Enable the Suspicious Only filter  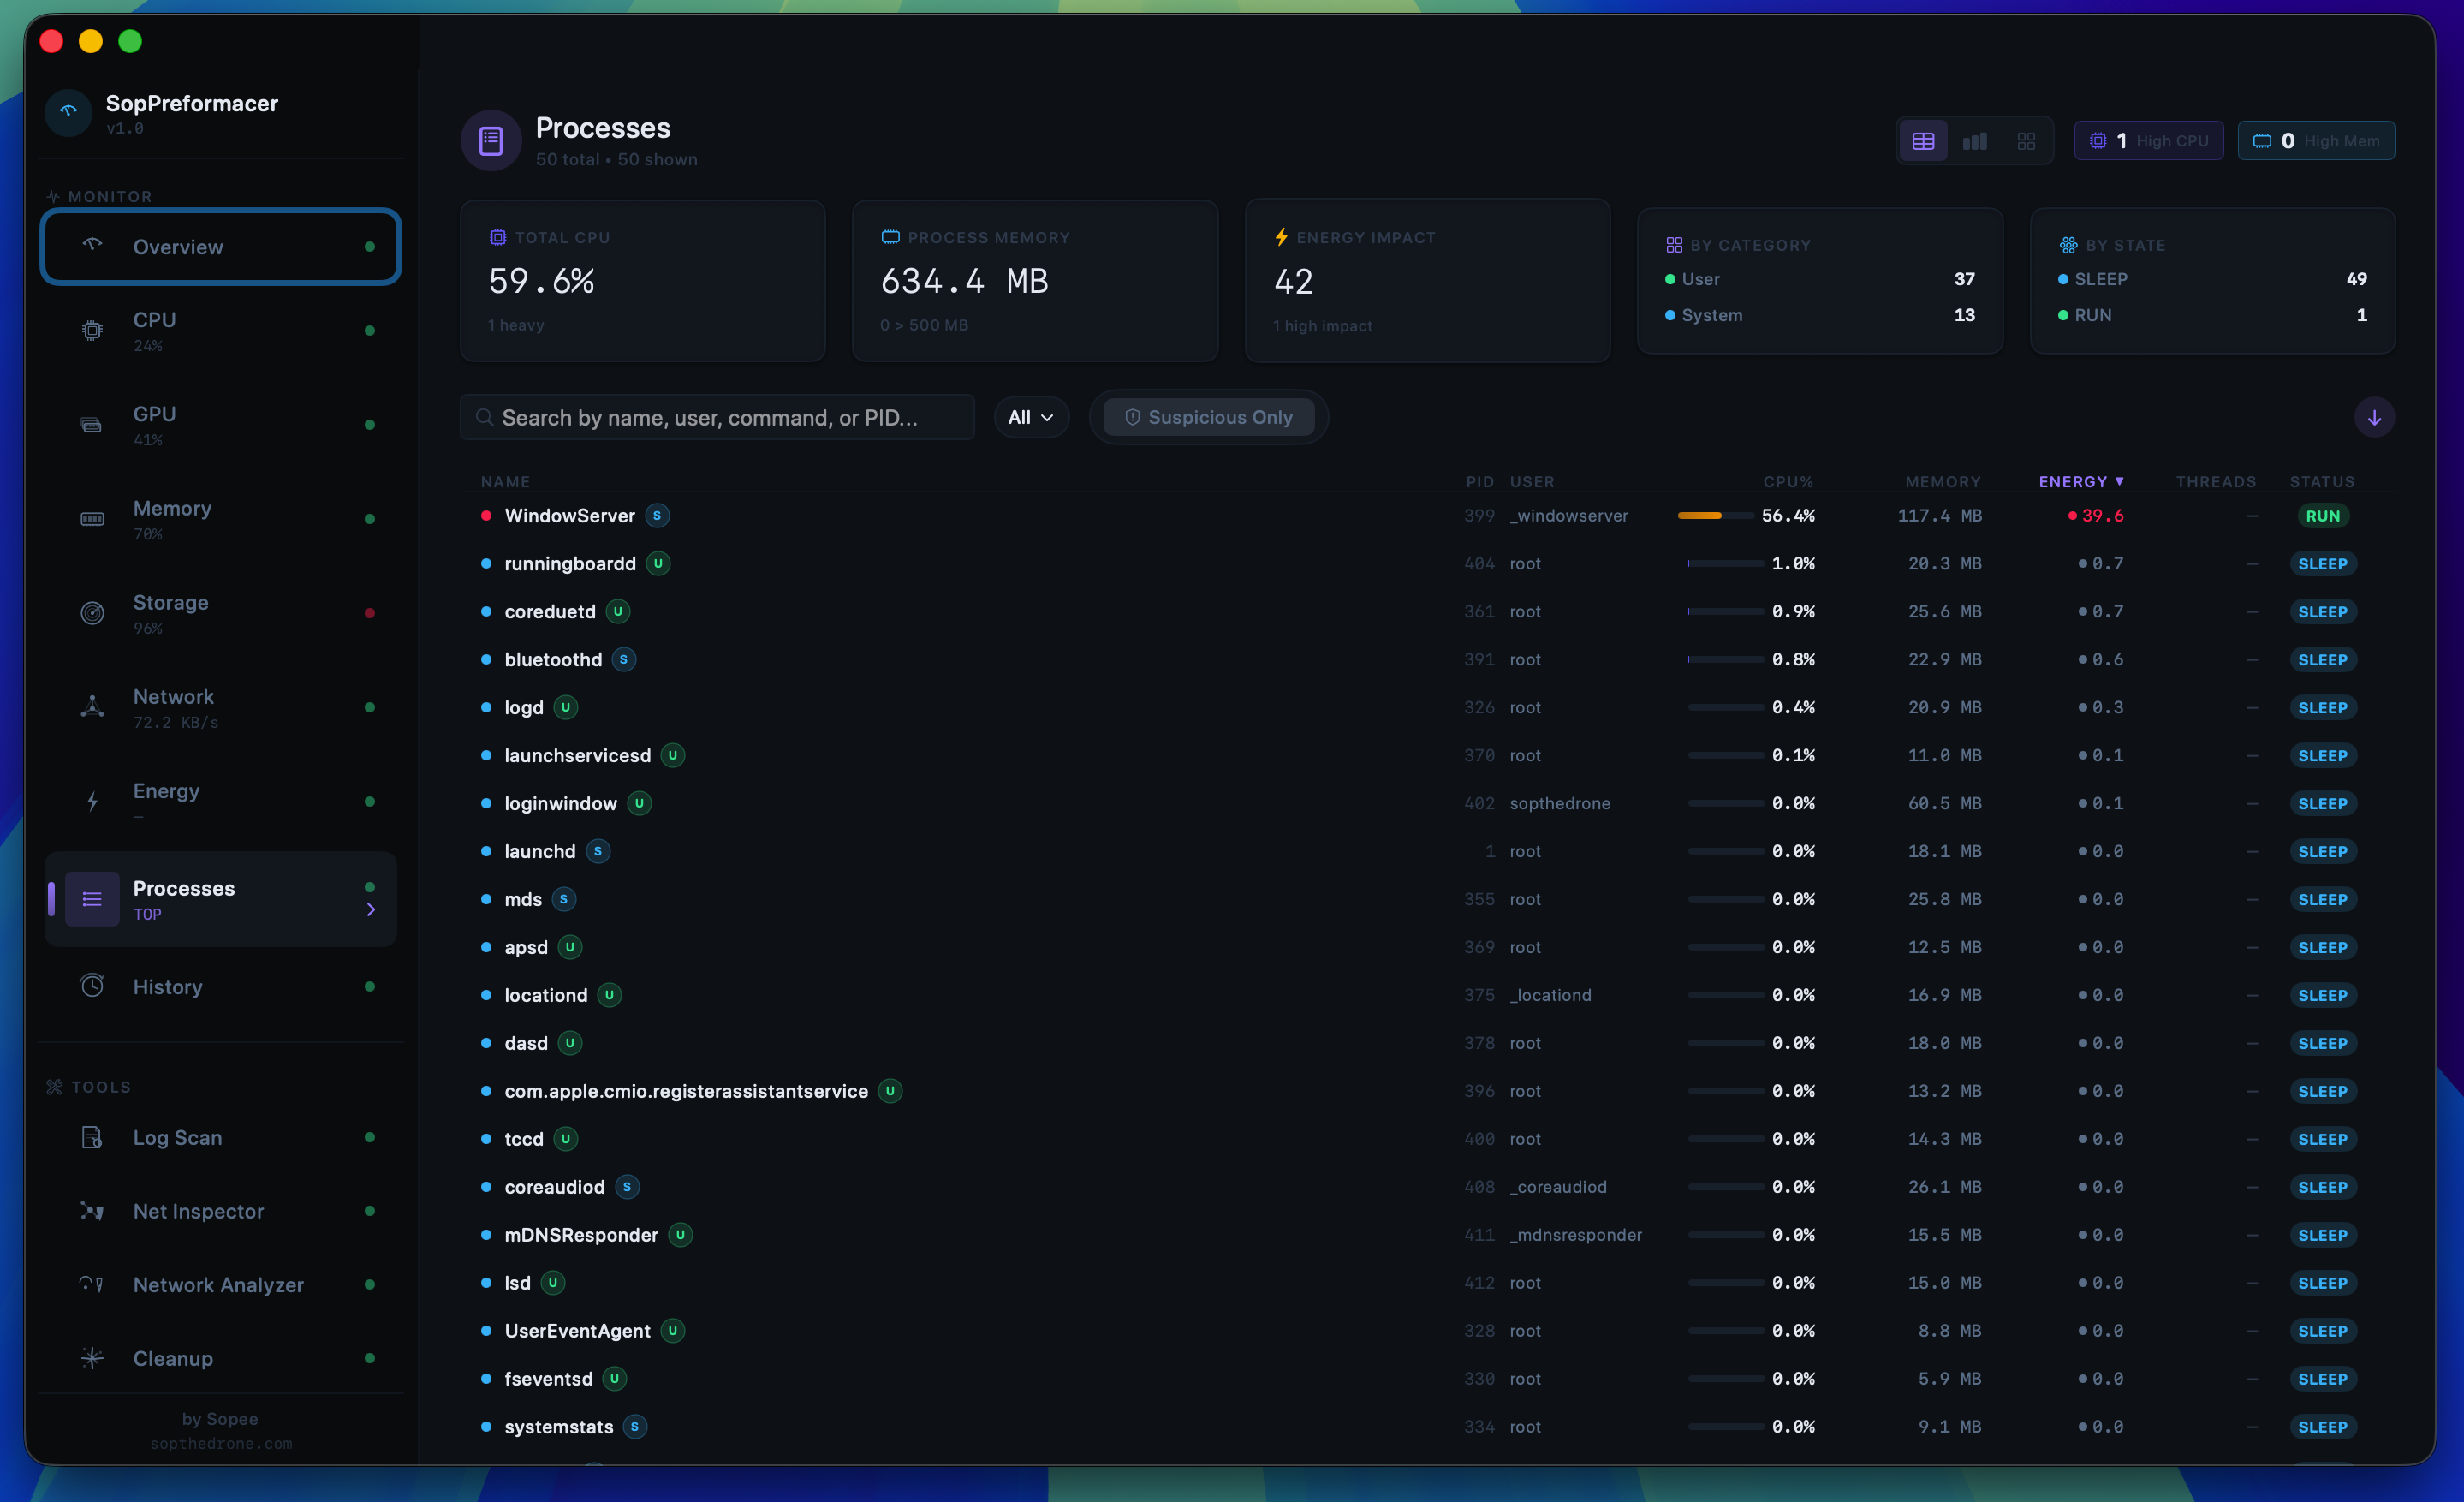pyautogui.click(x=1208, y=417)
